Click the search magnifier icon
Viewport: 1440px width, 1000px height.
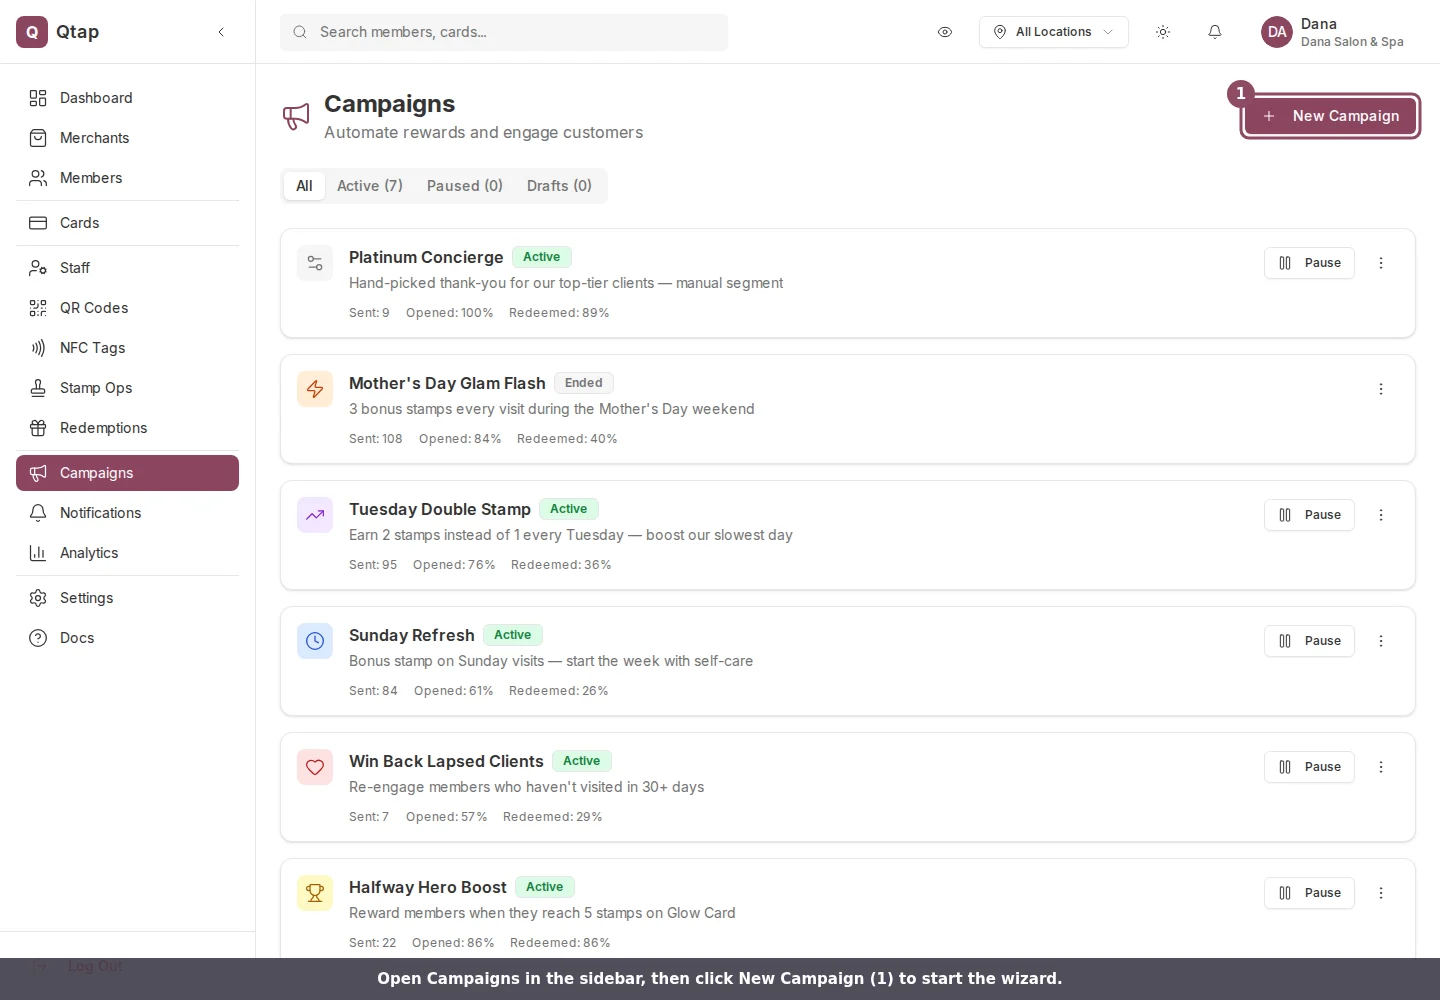[x=300, y=32]
